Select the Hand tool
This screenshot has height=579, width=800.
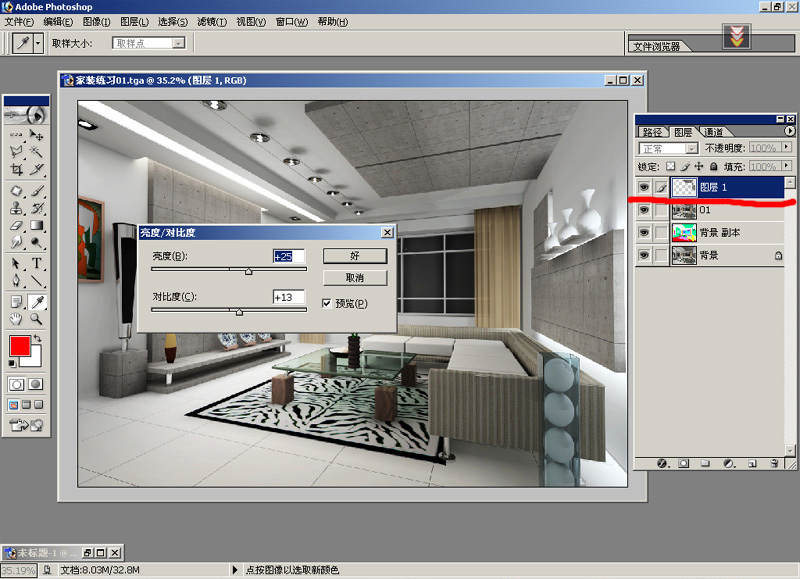tap(16, 319)
